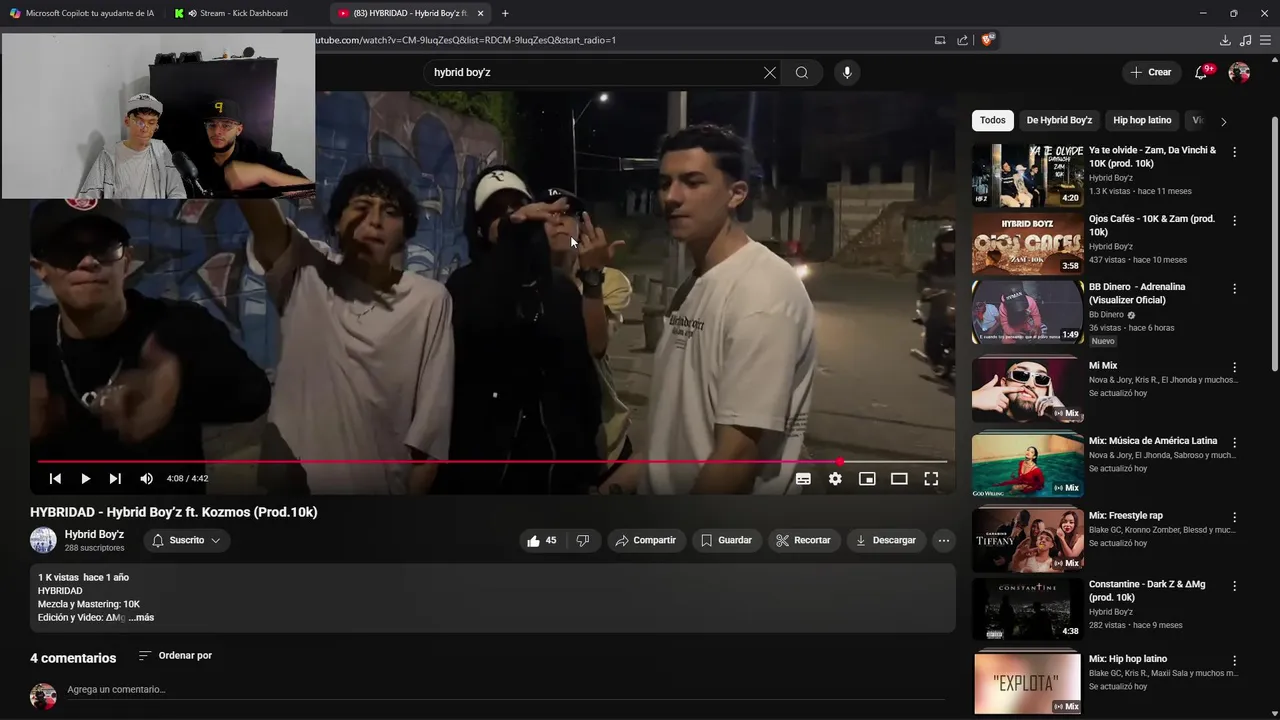Expand description with ...más
This screenshot has width=1280, height=720.
141,618
